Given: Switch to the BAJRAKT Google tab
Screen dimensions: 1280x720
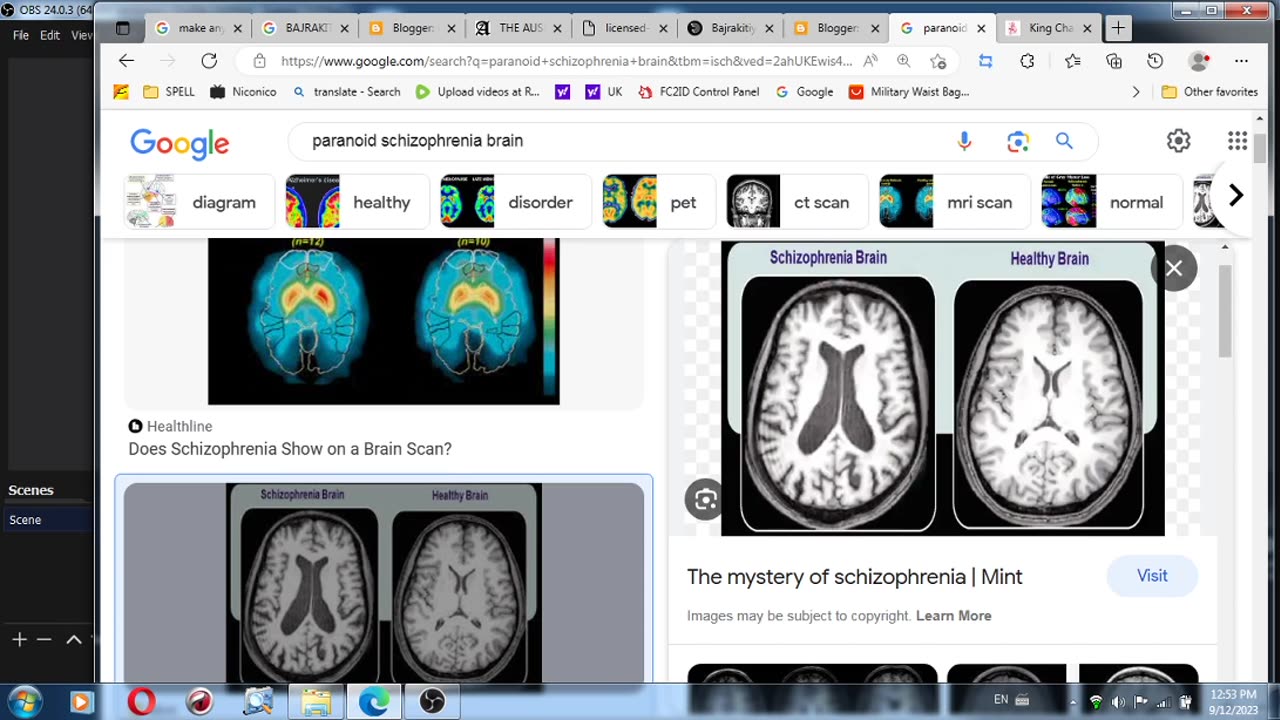Looking at the screenshot, I should click(x=303, y=28).
